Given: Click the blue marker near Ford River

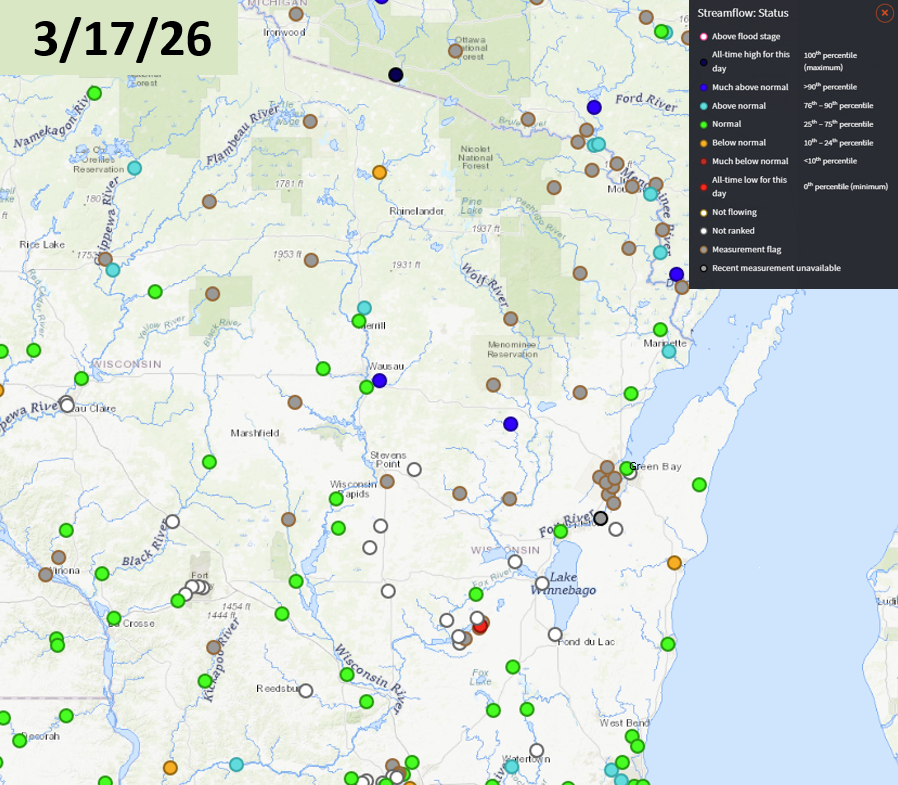Looking at the screenshot, I should coord(594,107).
